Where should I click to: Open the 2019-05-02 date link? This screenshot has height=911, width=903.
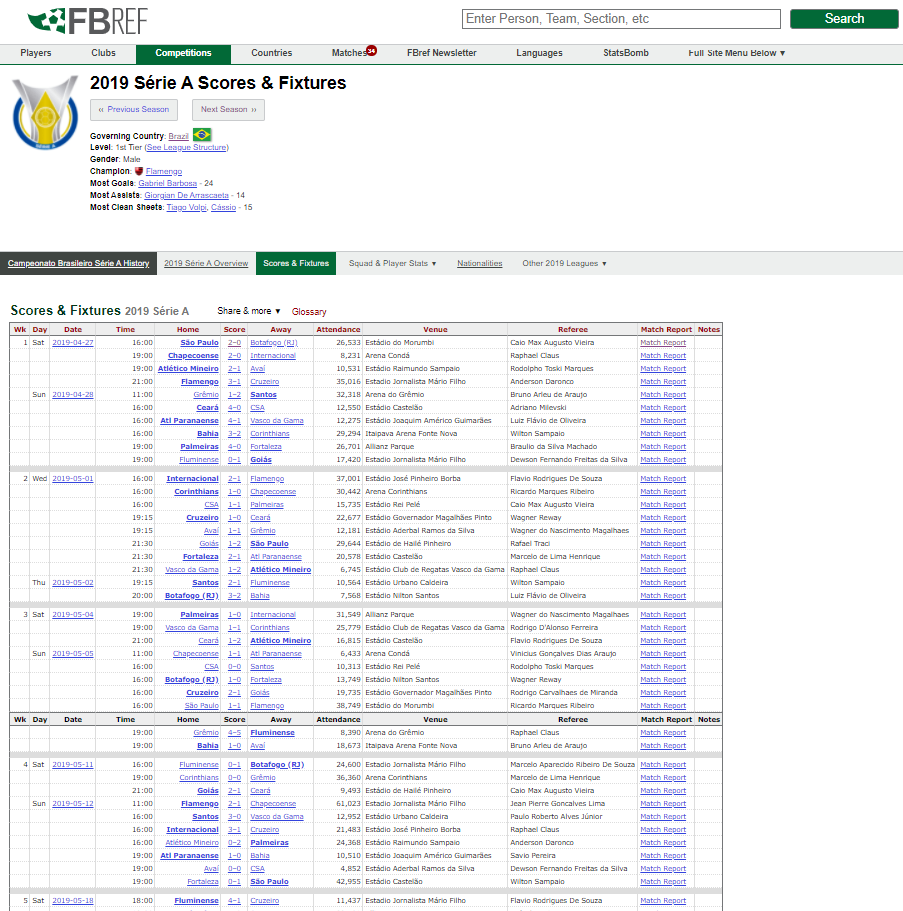73,583
